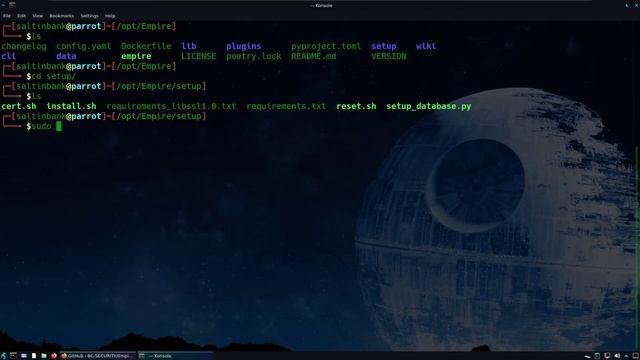The height and width of the screenshot is (360, 640).
Task: Switch to the GitHub BC-SECURITY browser window
Action: click(x=98, y=356)
